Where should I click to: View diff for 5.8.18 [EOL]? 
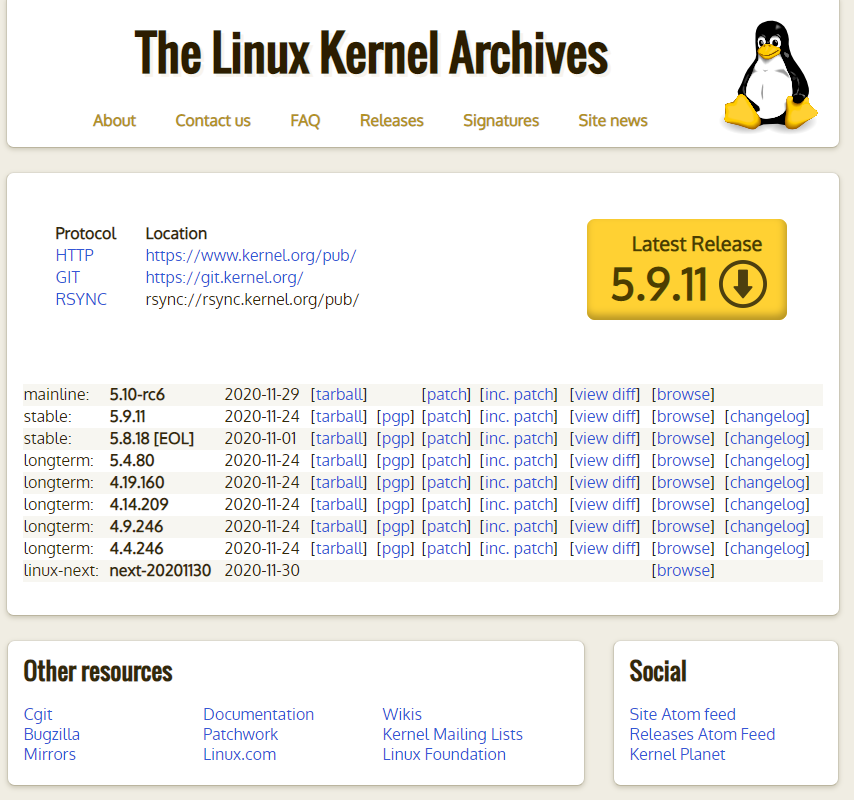(605, 438)
